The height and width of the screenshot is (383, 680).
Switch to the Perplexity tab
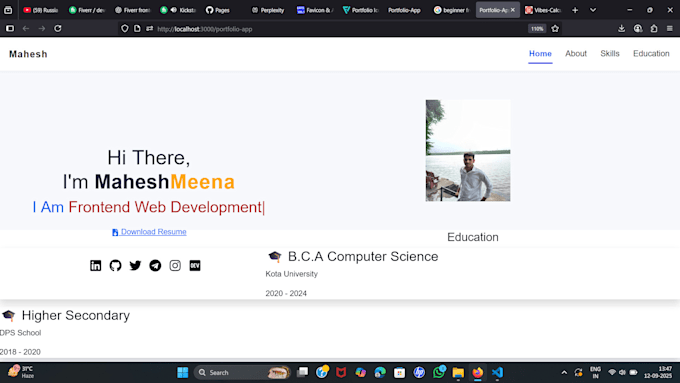tap(268, 10)
